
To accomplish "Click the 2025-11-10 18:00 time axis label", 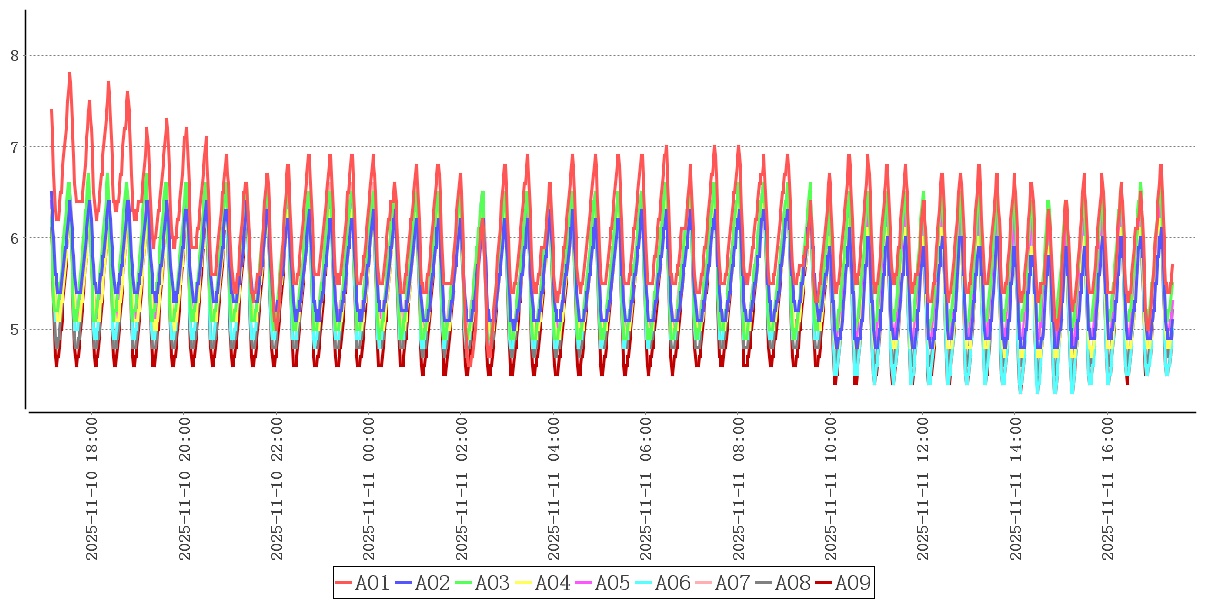I will 92,489.
